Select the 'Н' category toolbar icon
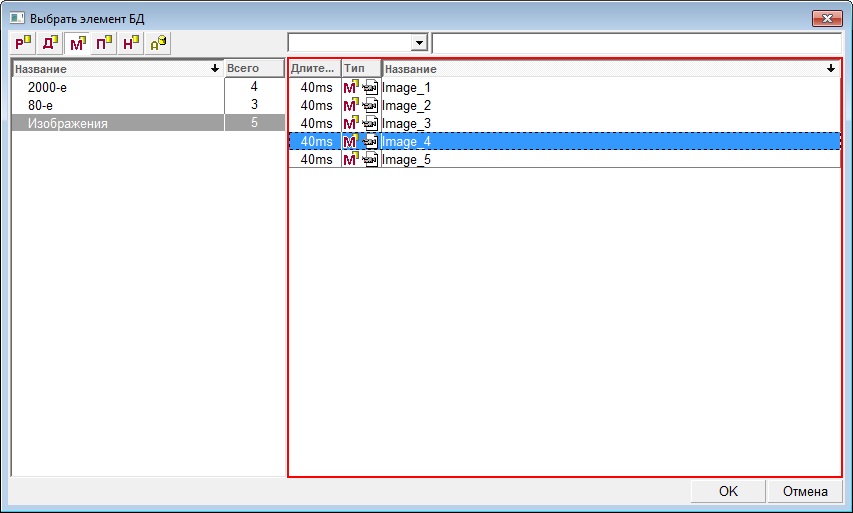853x513 pixels. (131, 43)
